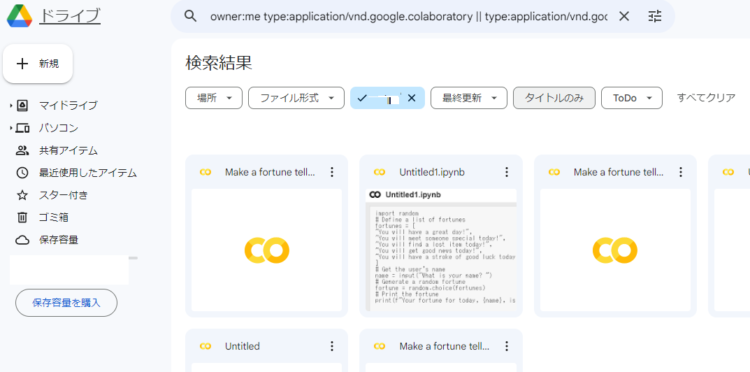Open the ドライブ home link
750x372 pixels.
[x=70, y=16]
